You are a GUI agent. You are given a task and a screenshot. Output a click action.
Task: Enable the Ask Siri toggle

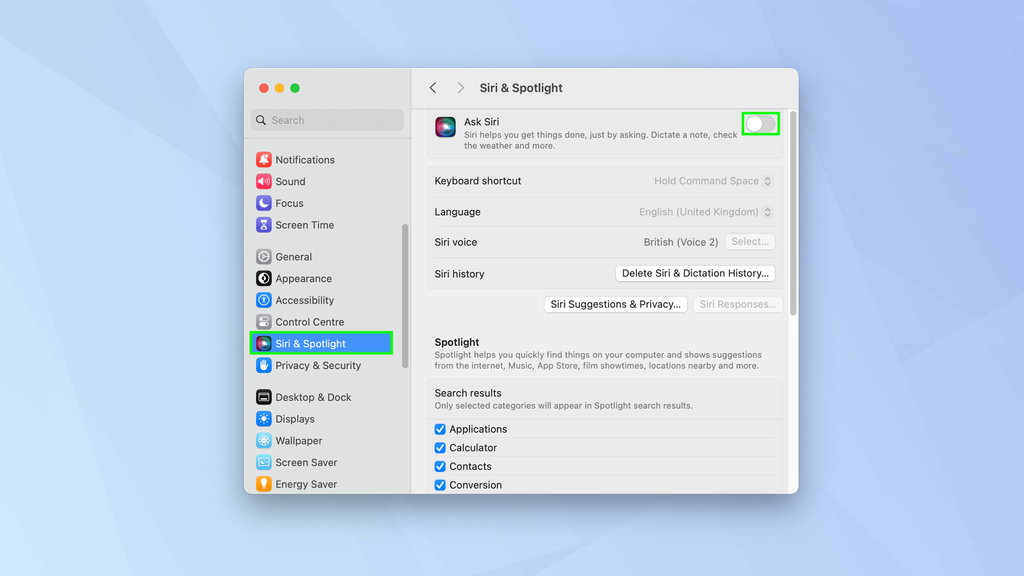[x=760, y=123]
